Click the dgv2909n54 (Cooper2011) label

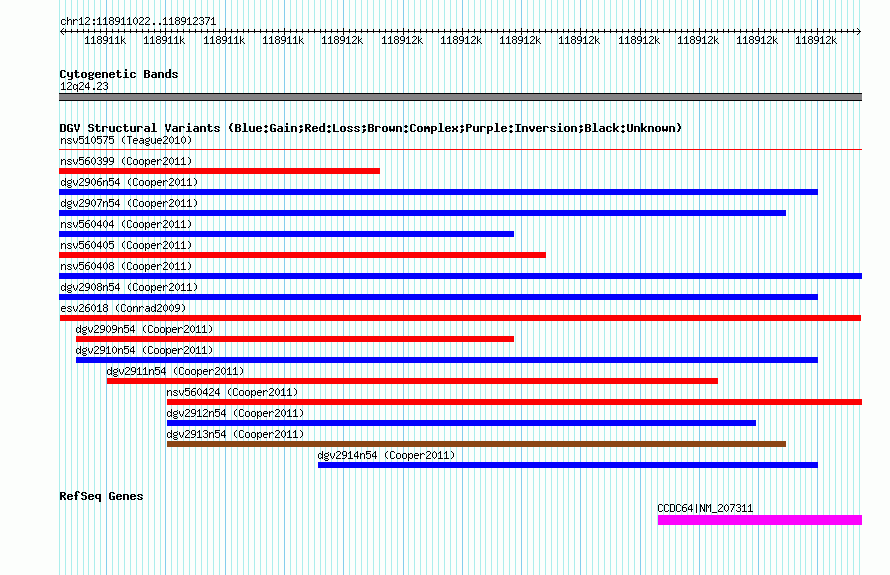click(144, 329)
